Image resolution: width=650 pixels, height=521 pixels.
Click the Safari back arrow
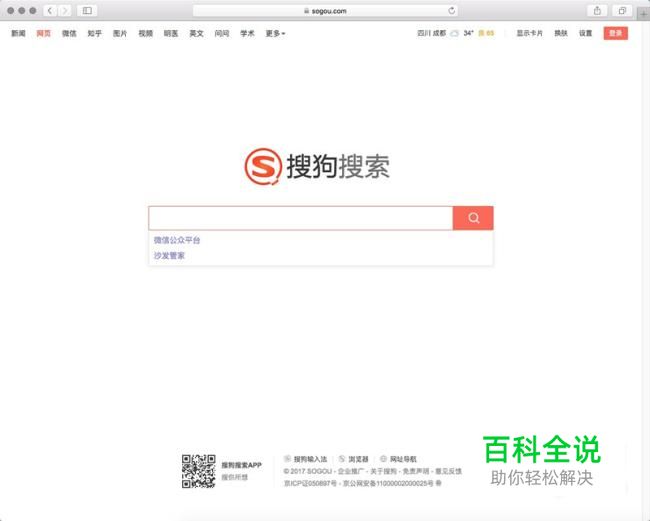point(50,11)
